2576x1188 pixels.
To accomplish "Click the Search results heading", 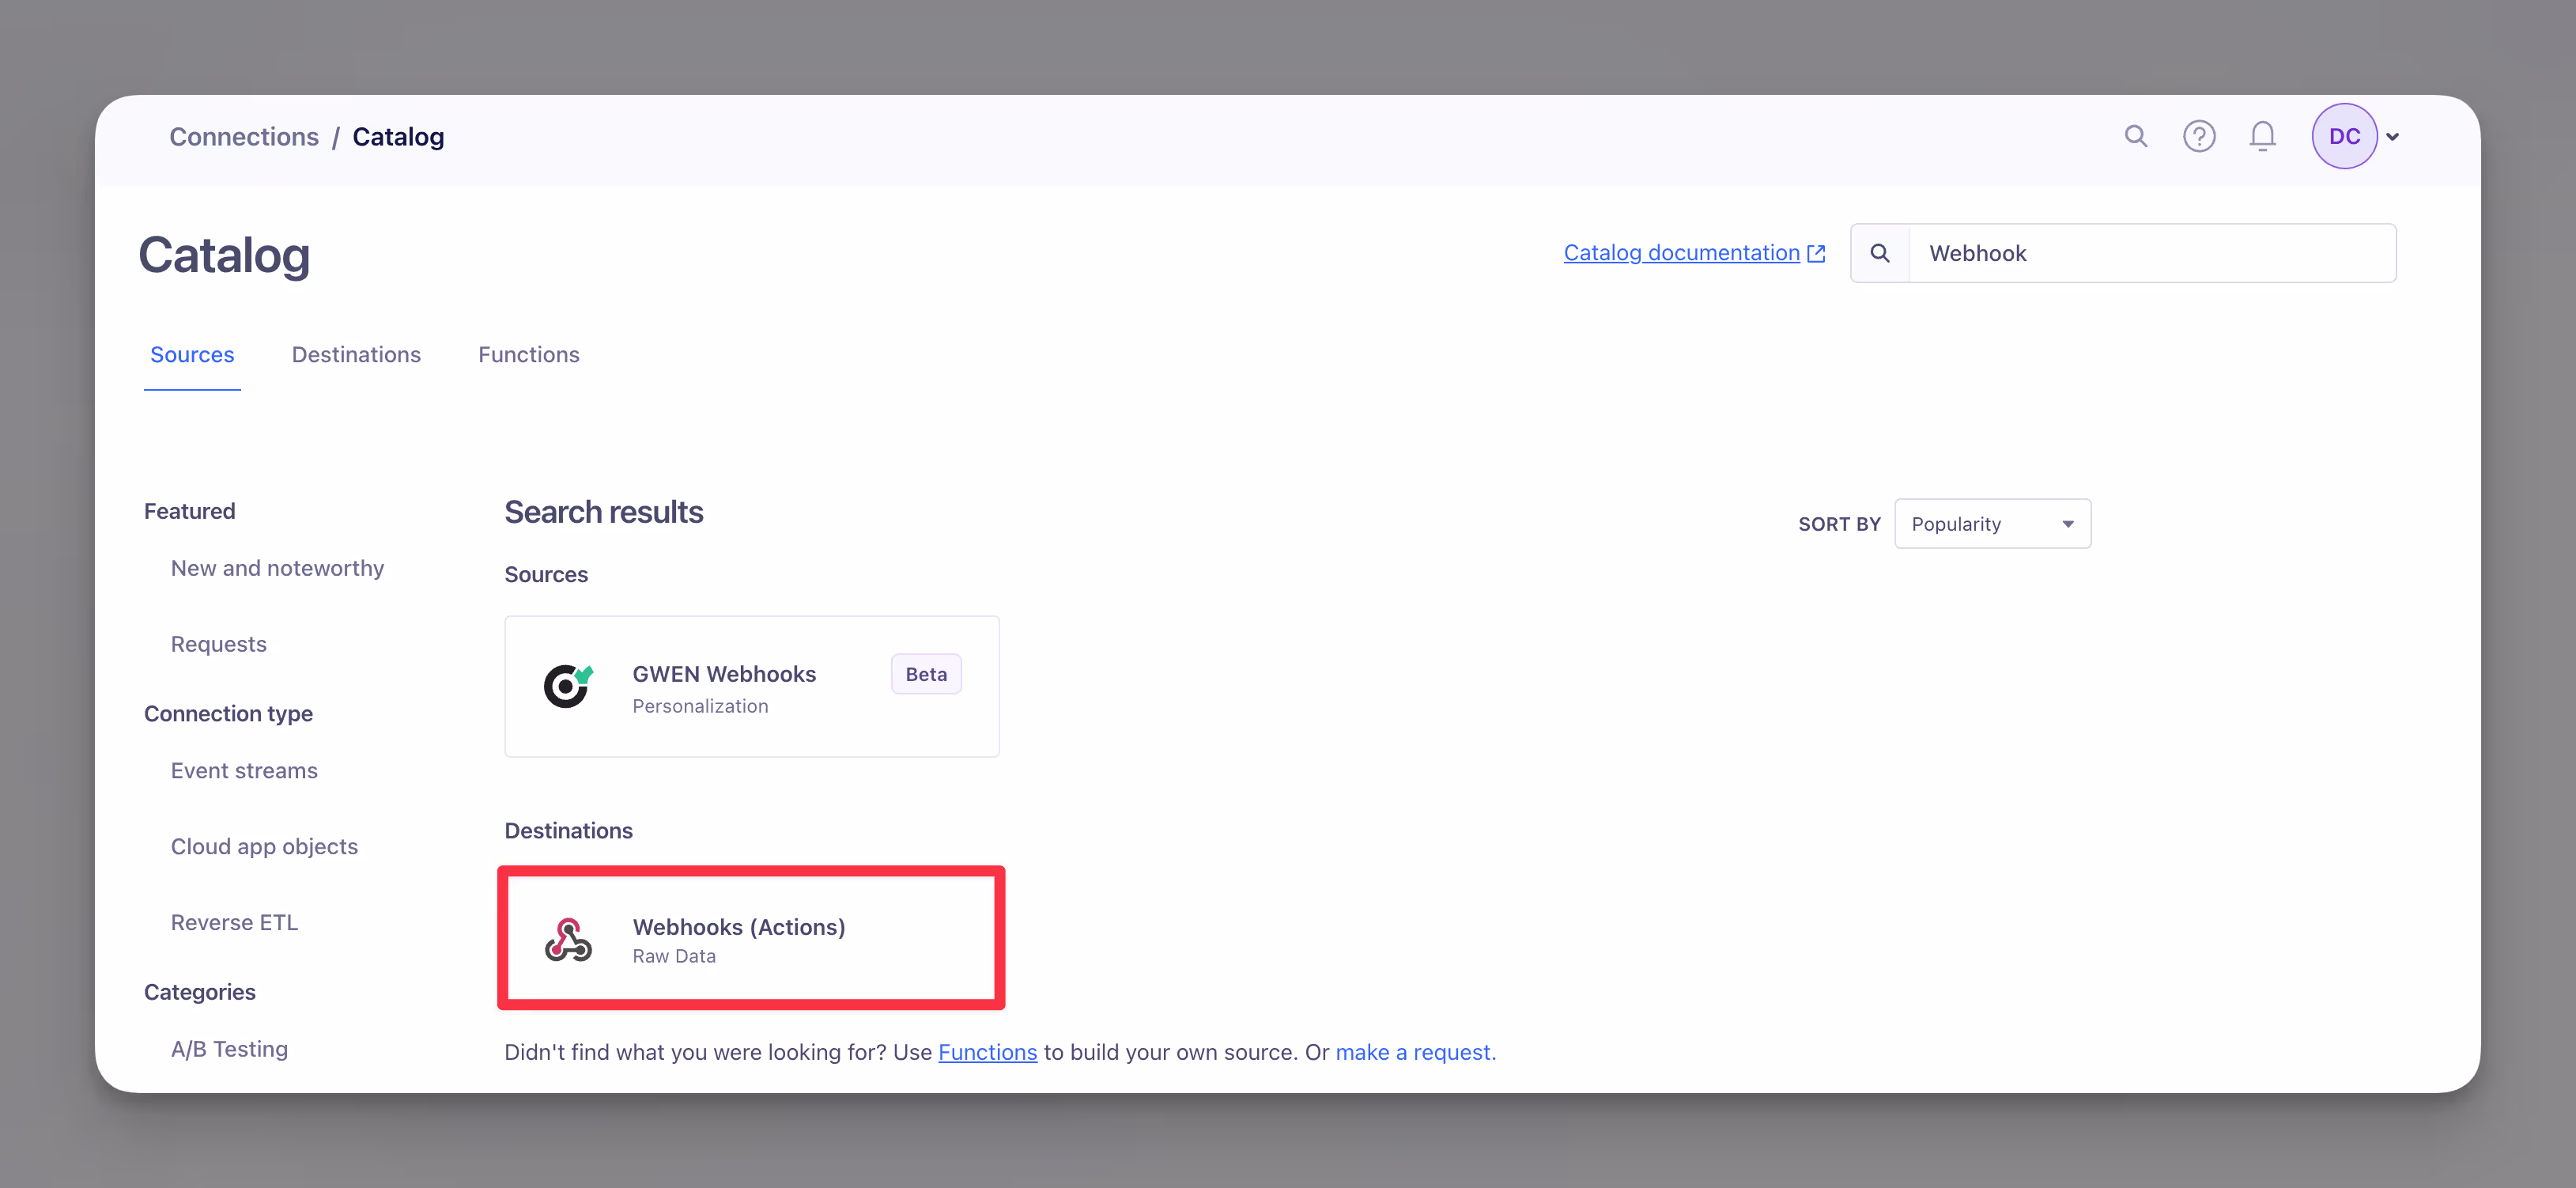I will [603, 512].
